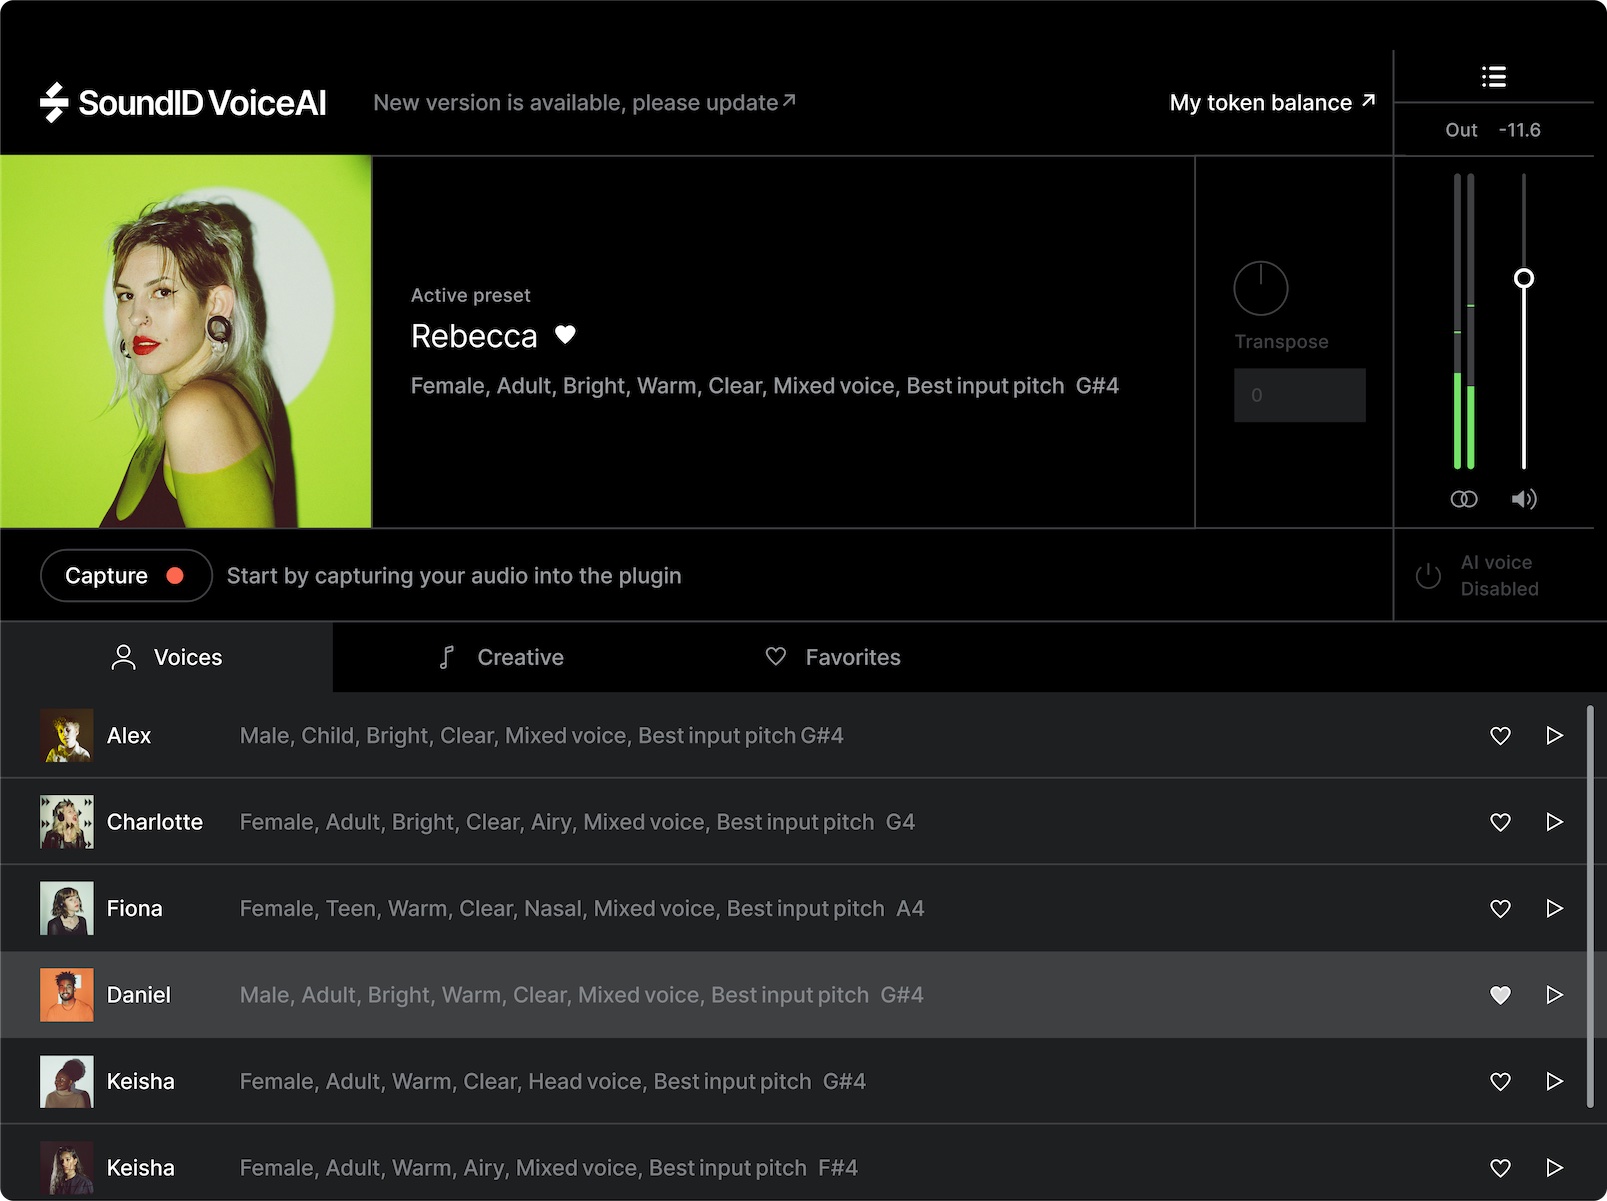Check My token balance
This screenshot has height=1201, width=1607.
tap(1271, 102)
